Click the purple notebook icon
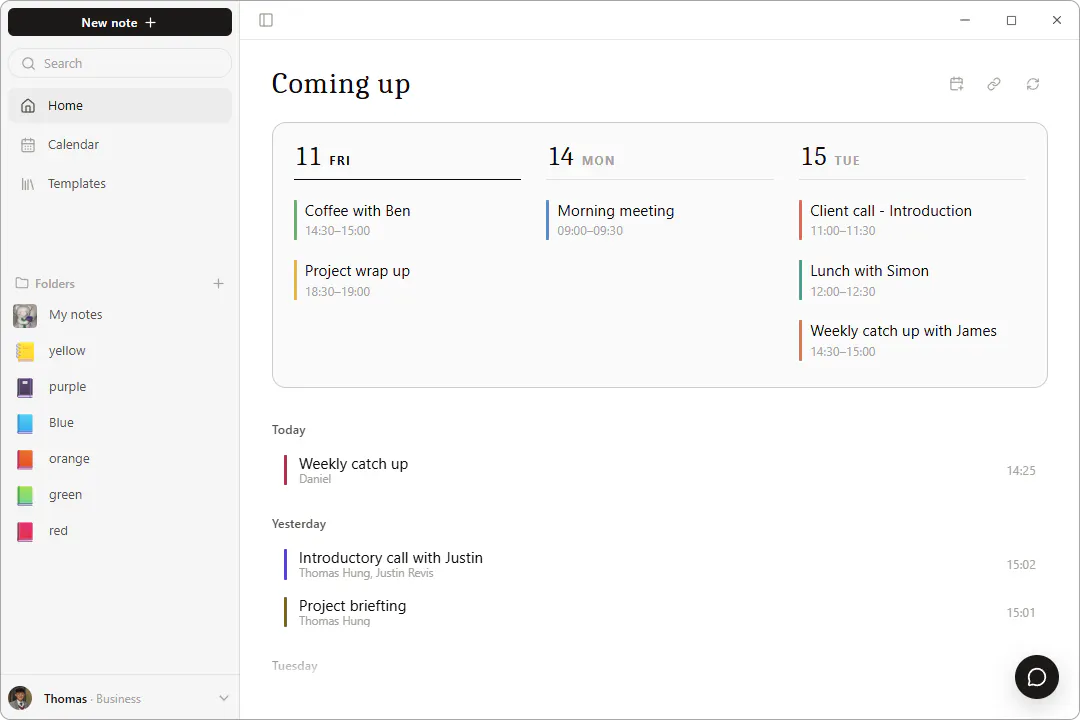This screenshot has width=1080, height=720. tap(25, 387)
